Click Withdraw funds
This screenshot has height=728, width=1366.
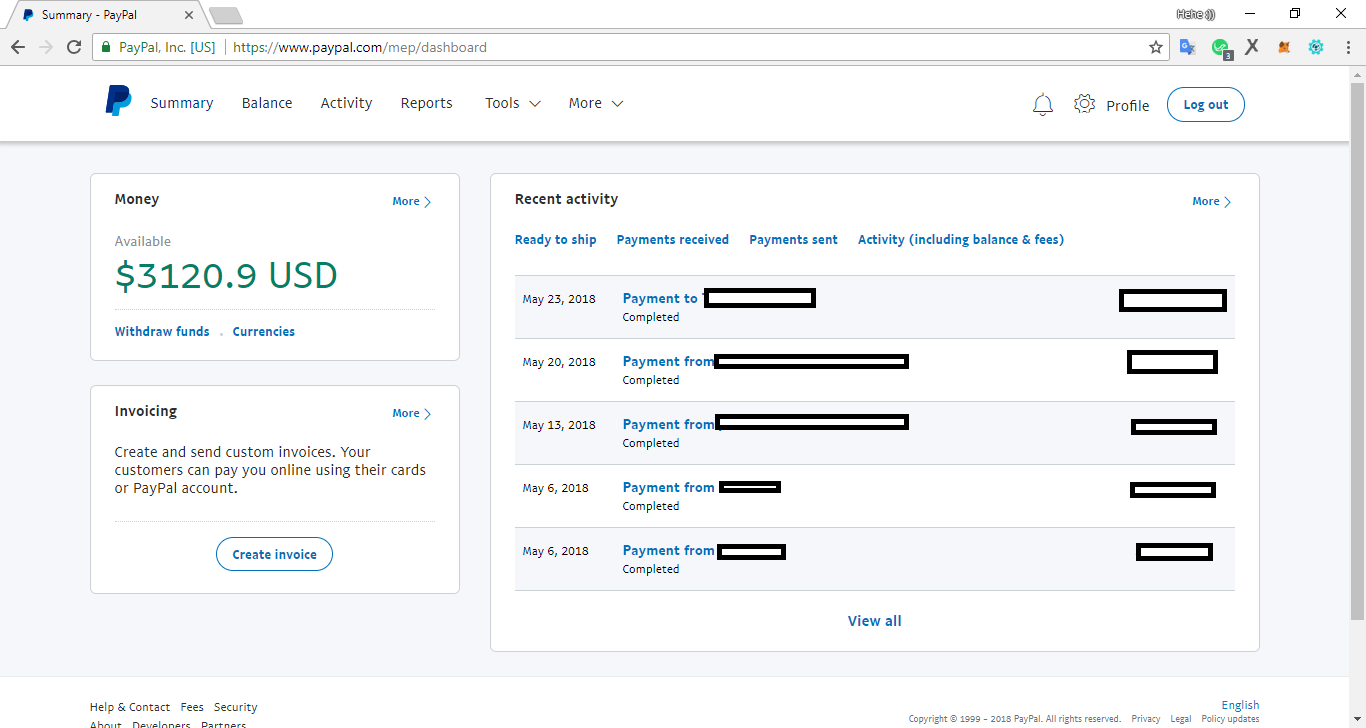coord(162,331)
